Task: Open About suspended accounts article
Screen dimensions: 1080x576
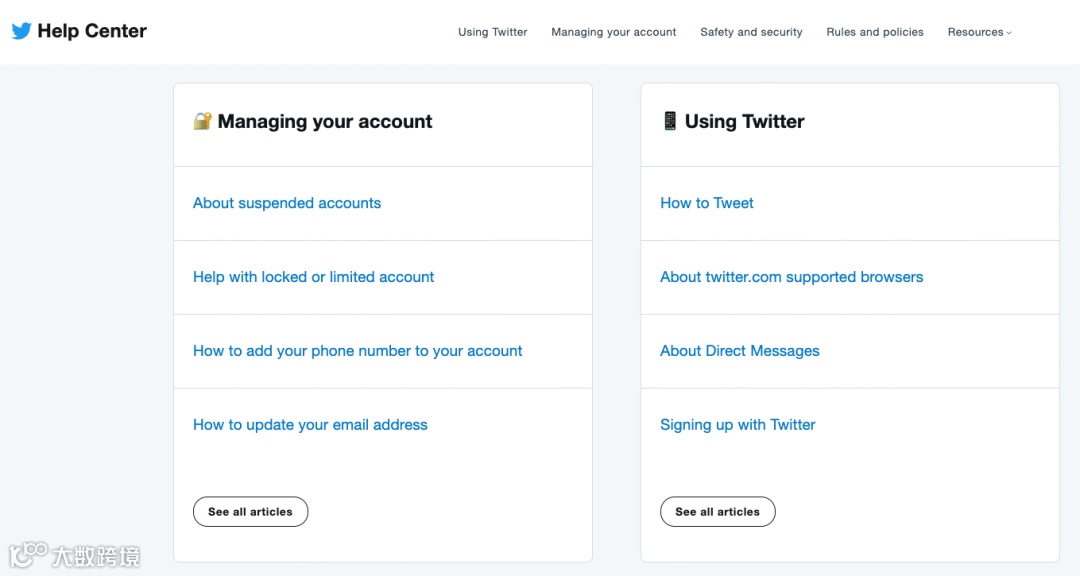Action: 287,203
